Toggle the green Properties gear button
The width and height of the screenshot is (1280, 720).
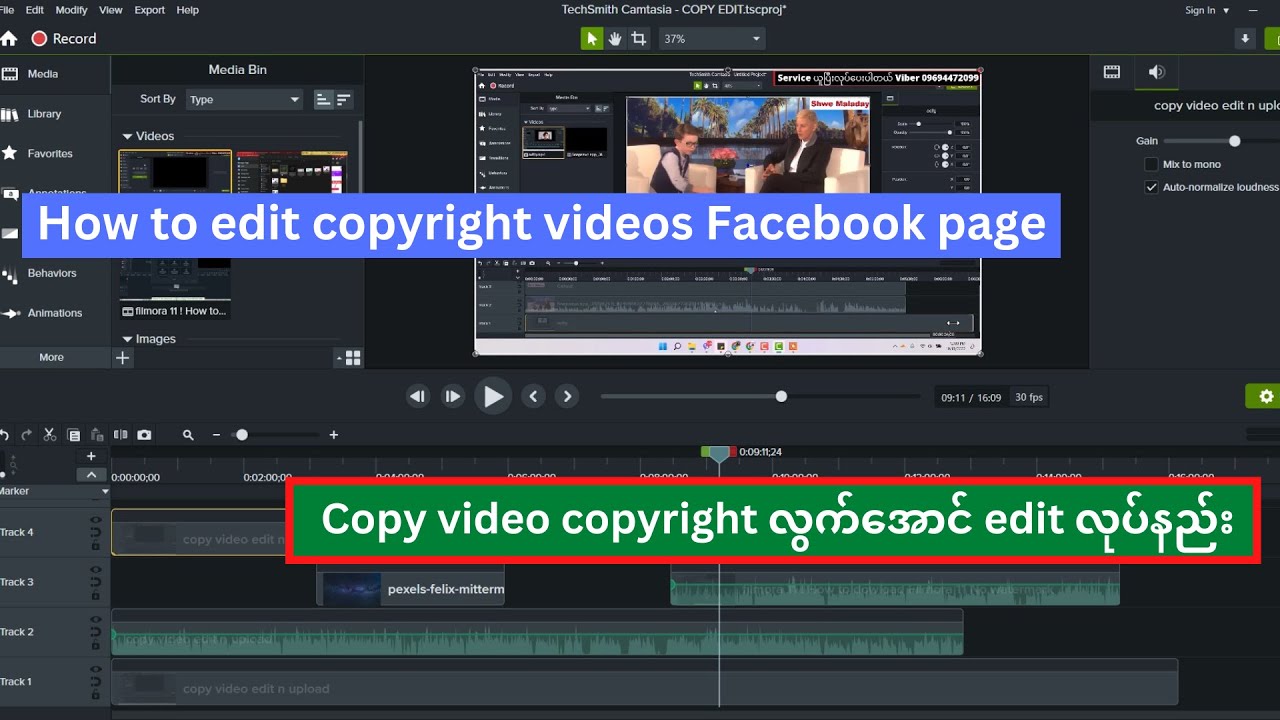pyautogui.click(x=1265, y=396)
